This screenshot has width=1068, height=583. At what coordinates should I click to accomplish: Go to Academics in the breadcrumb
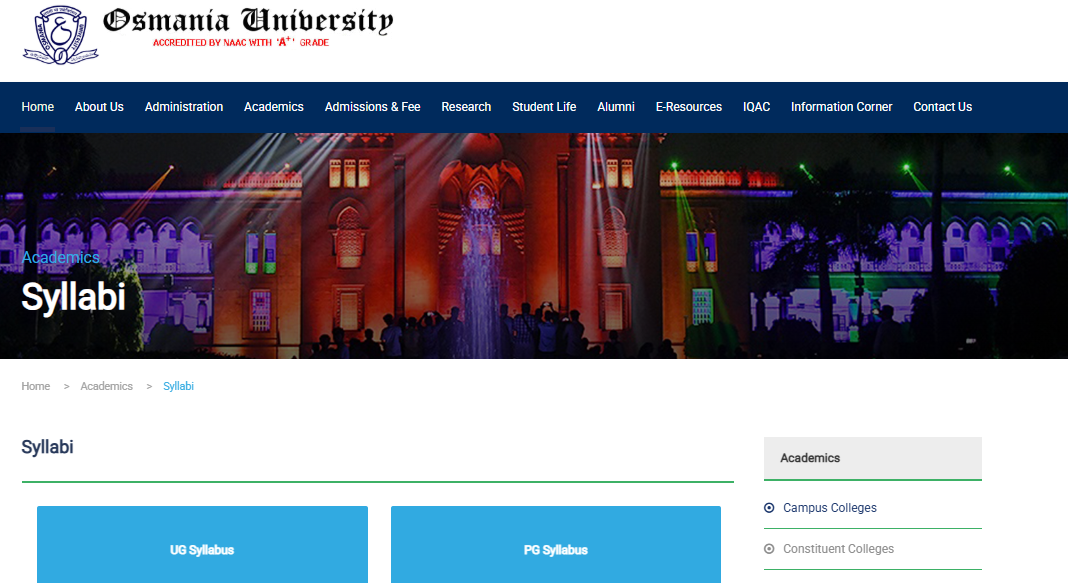click(x=106, y=386)
